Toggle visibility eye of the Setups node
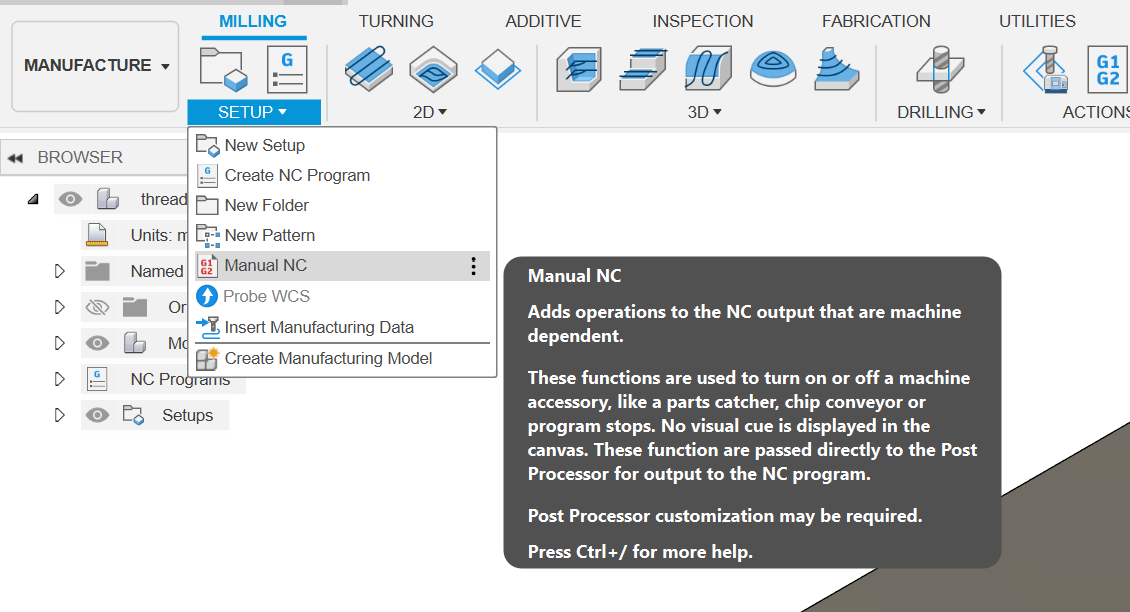1130x612 pixels. pos(97,415)
